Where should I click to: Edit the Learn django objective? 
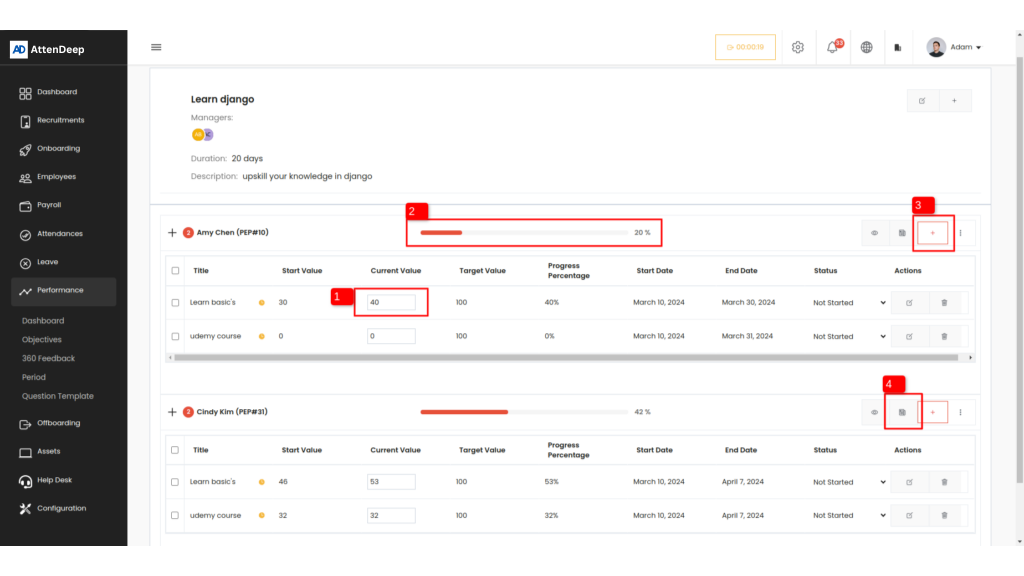[922, 101]
